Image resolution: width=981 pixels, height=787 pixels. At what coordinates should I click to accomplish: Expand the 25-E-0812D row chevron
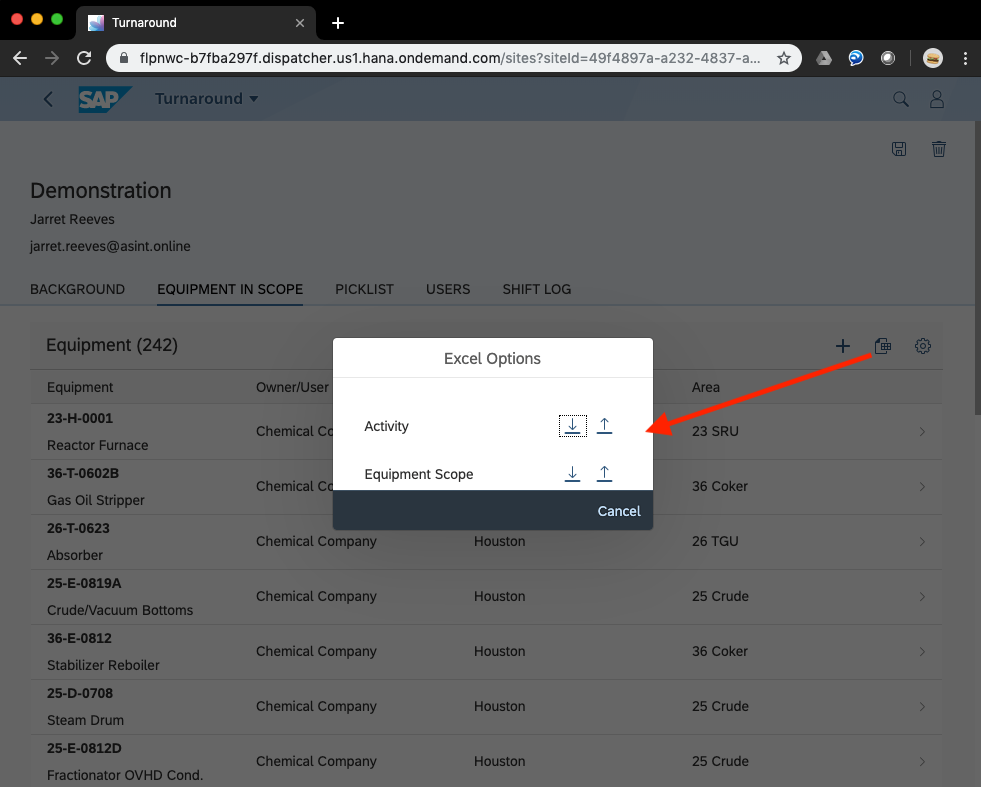[x=922, y=762]
